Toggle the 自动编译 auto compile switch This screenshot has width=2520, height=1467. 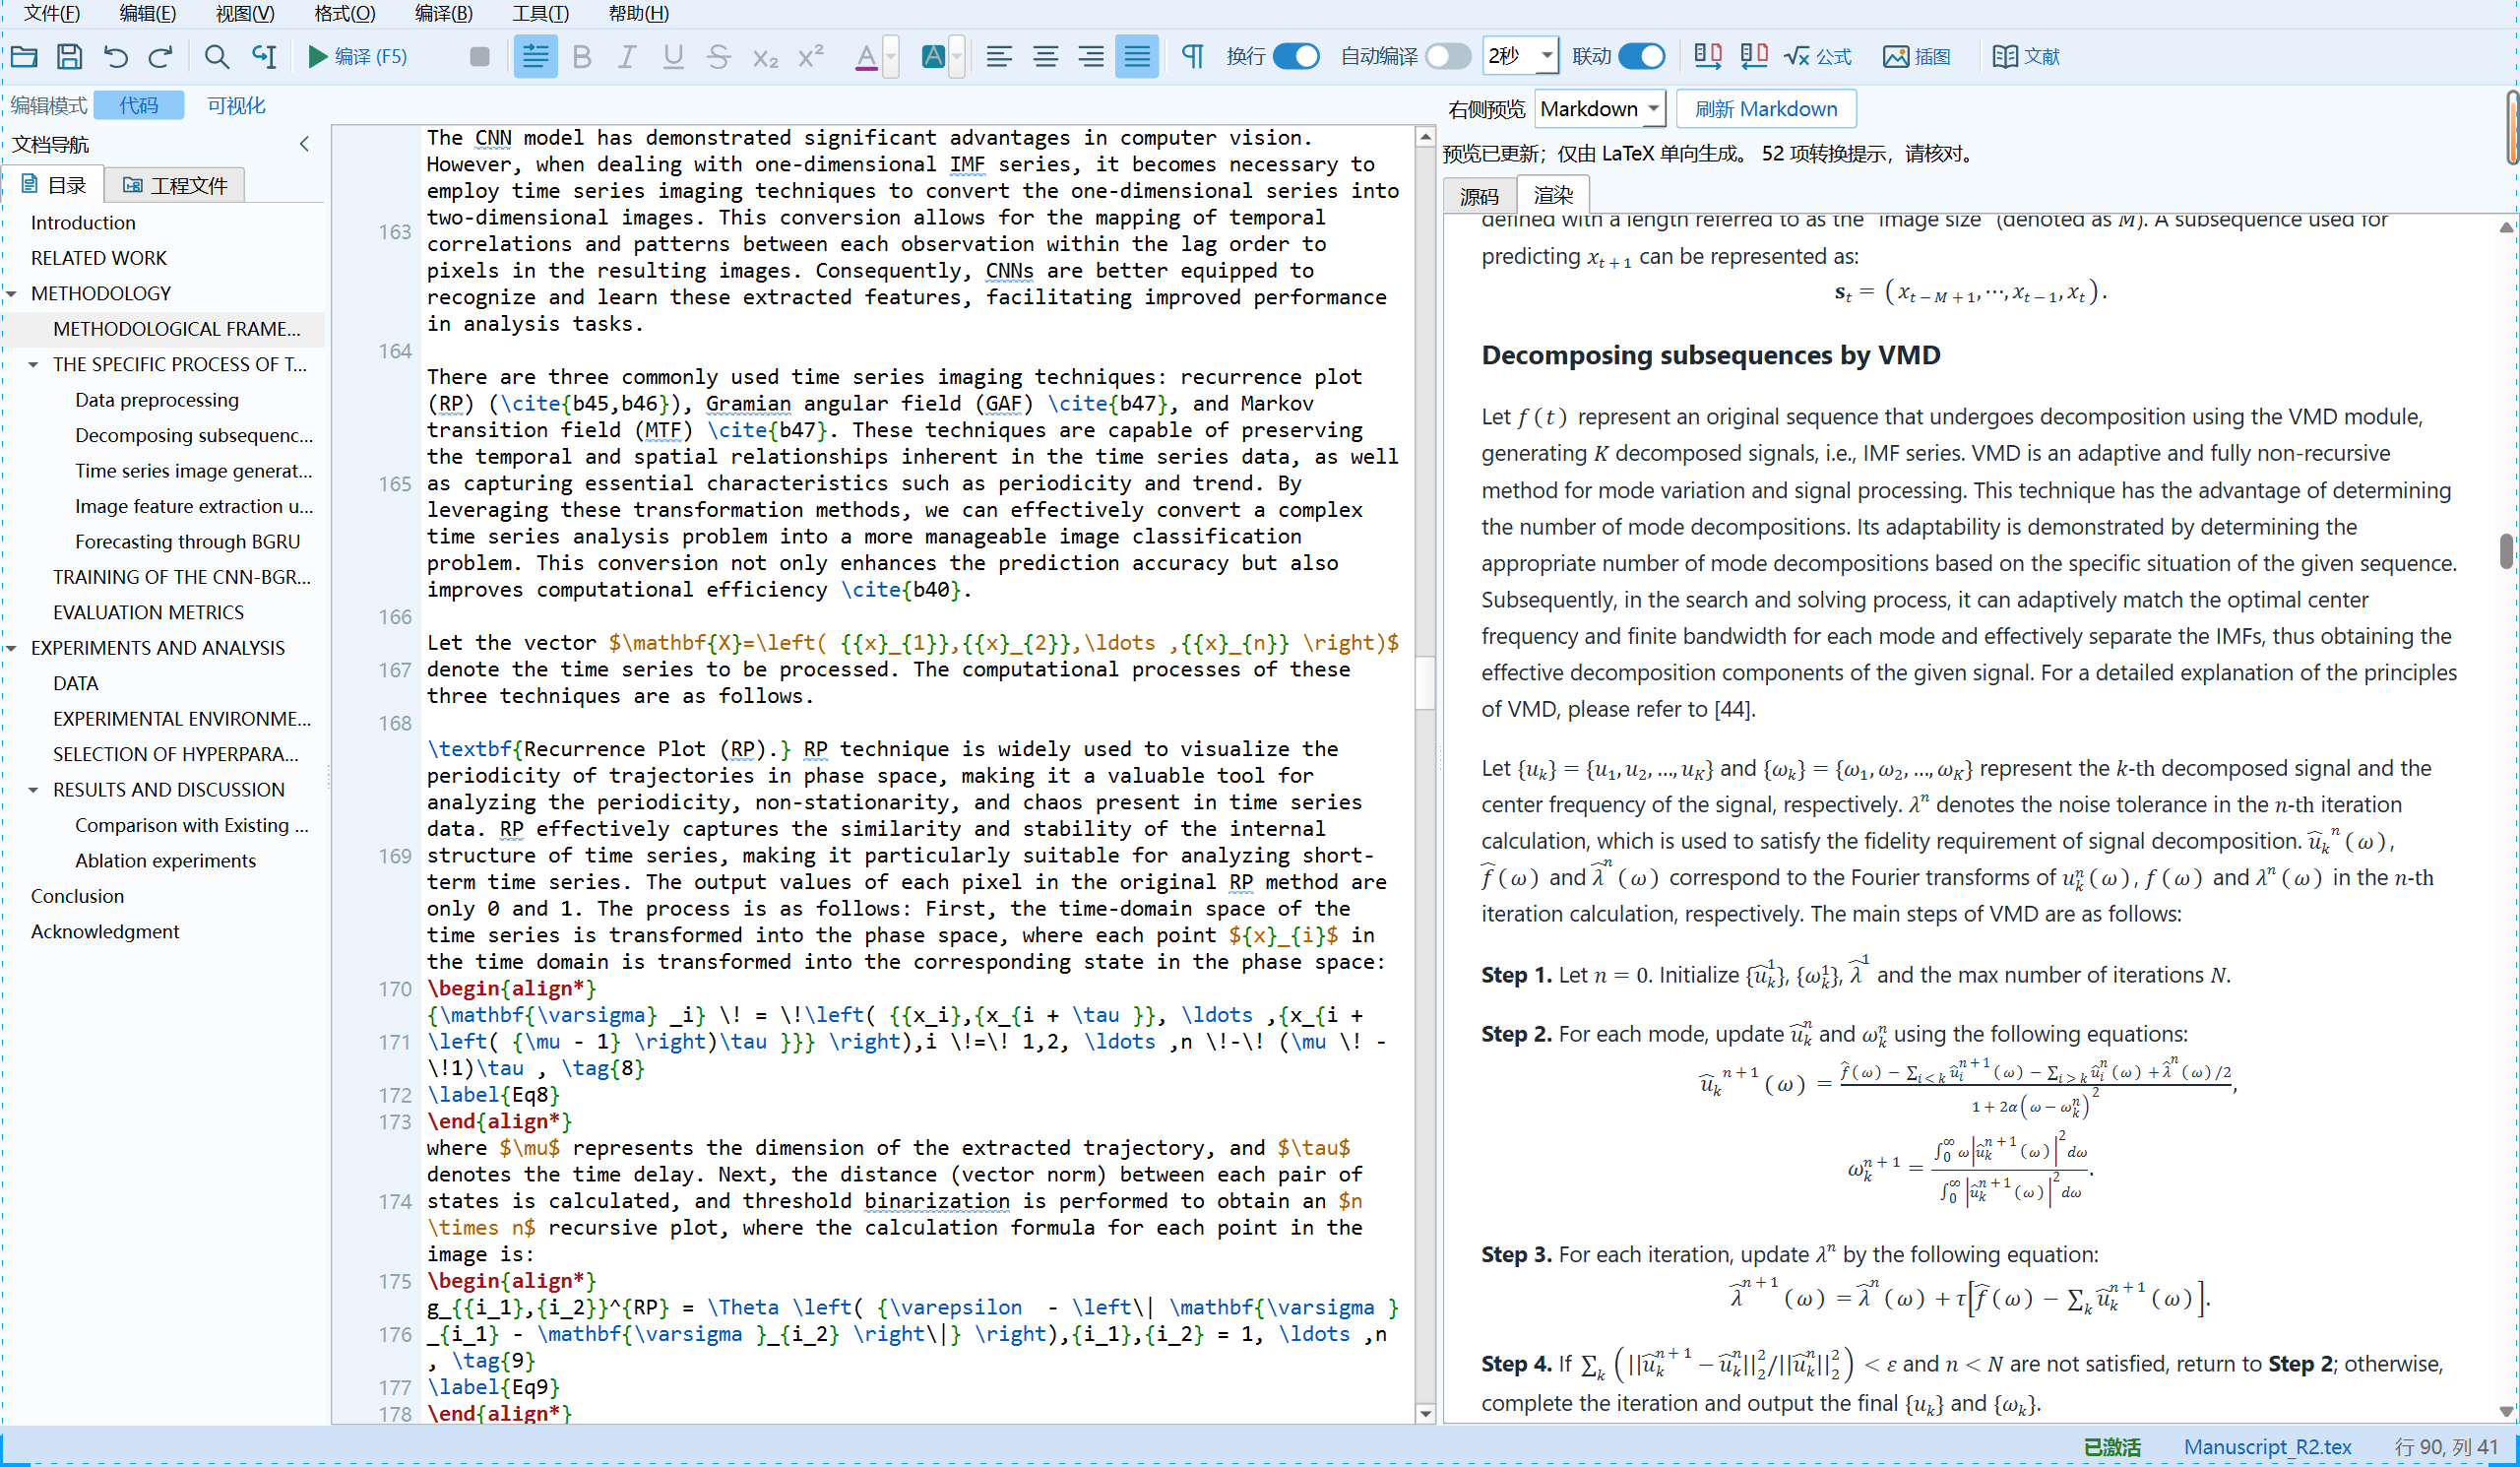pos(1448,56)
